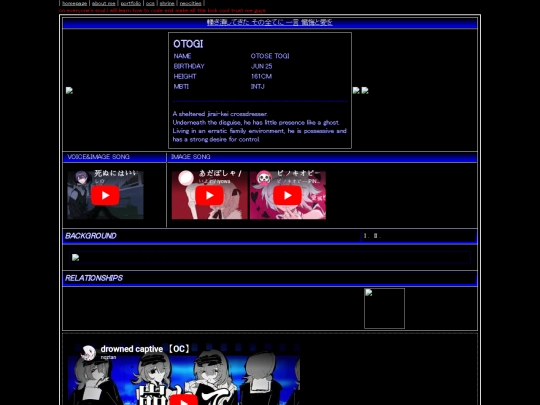The image size is (540, 405).
Task: Open the あだぽしゃ video title
Action: point(220,173)
